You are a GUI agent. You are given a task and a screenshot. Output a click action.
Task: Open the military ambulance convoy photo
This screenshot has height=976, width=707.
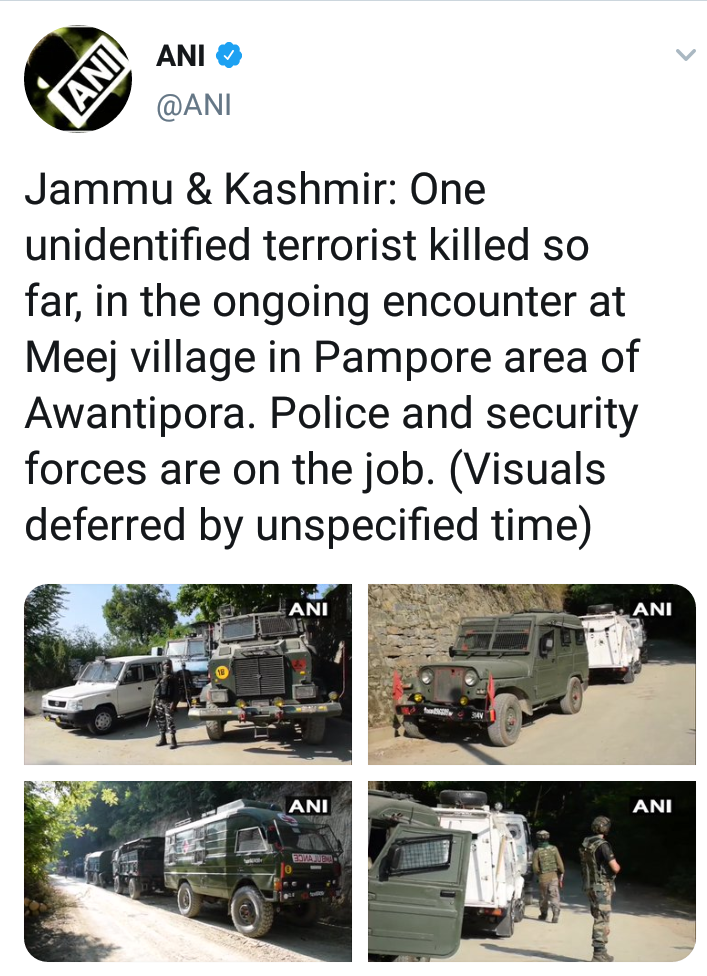tap(188, 871)
